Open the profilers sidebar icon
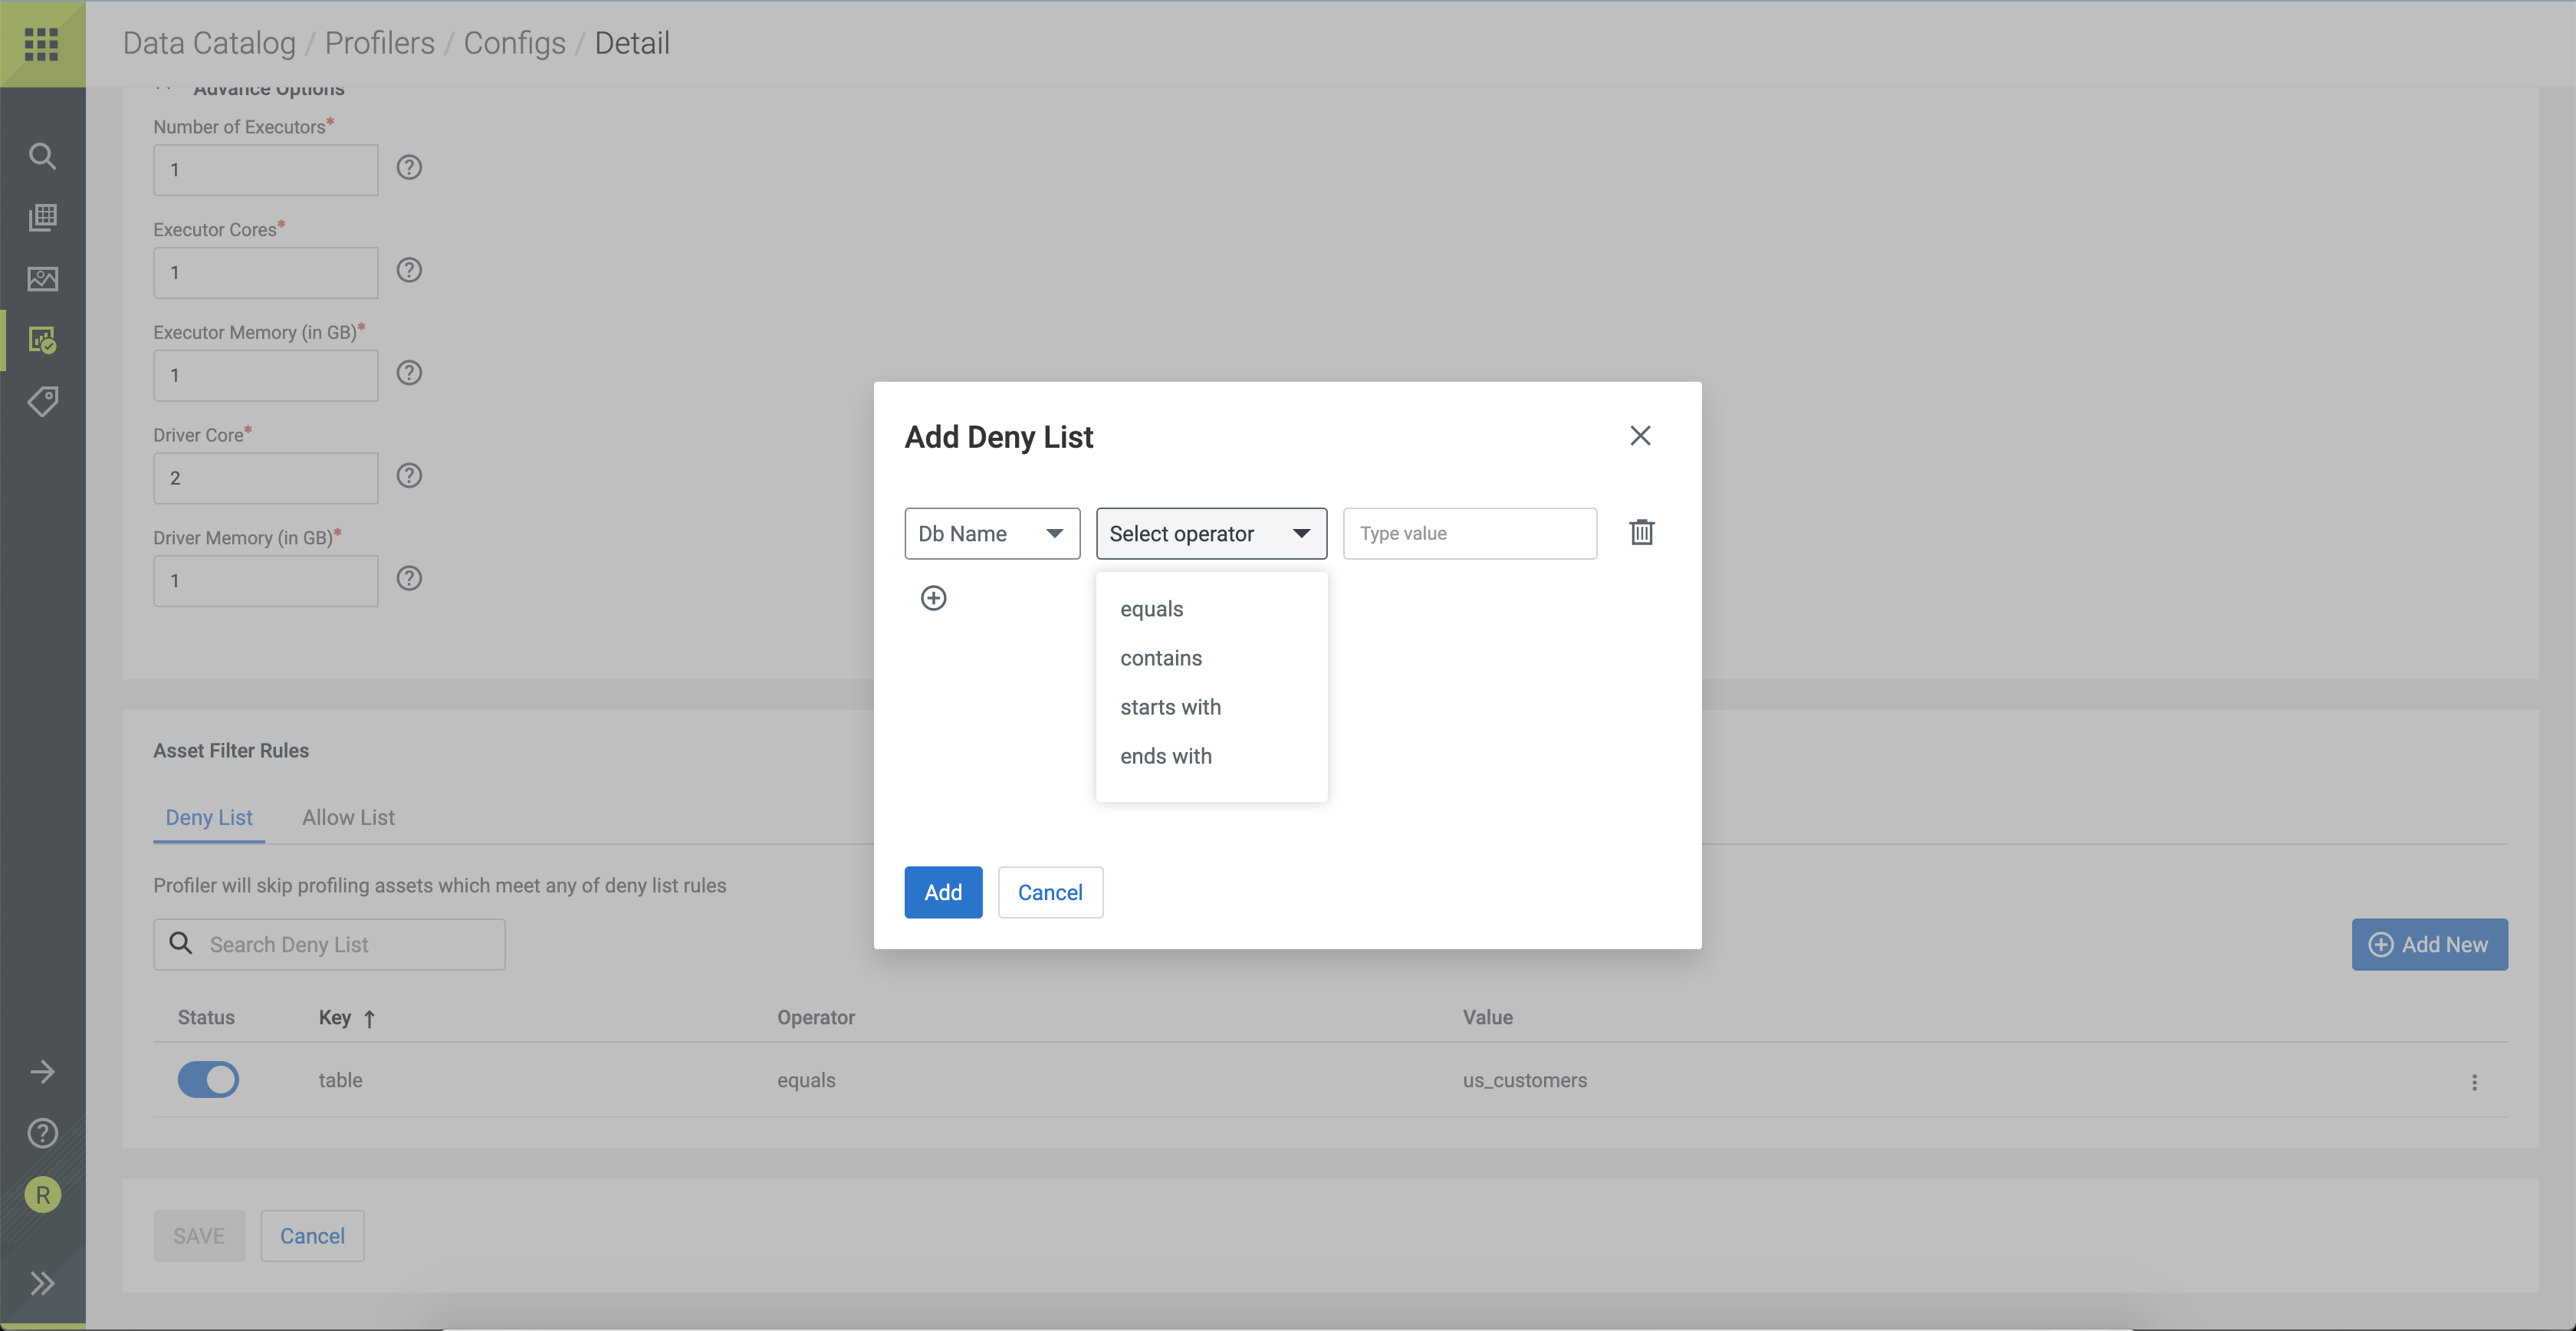This screenshot has height=1331, width=2576. pyautogui.click(x=42, y=340)
